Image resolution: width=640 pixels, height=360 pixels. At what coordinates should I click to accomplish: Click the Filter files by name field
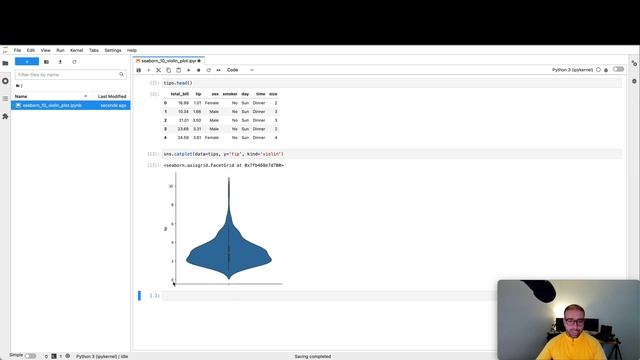click(70, 75)
